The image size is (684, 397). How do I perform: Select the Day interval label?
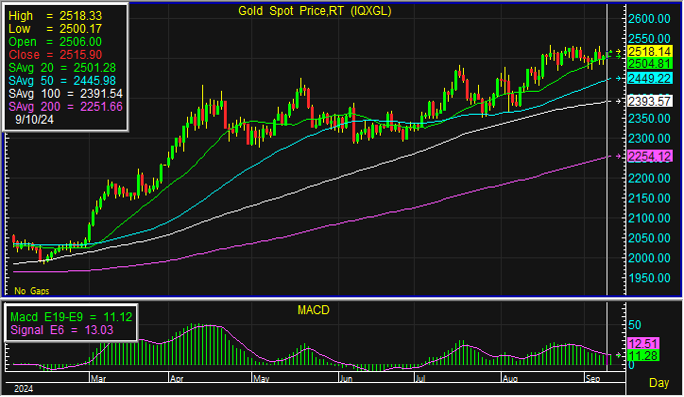[x=659, y=383]
